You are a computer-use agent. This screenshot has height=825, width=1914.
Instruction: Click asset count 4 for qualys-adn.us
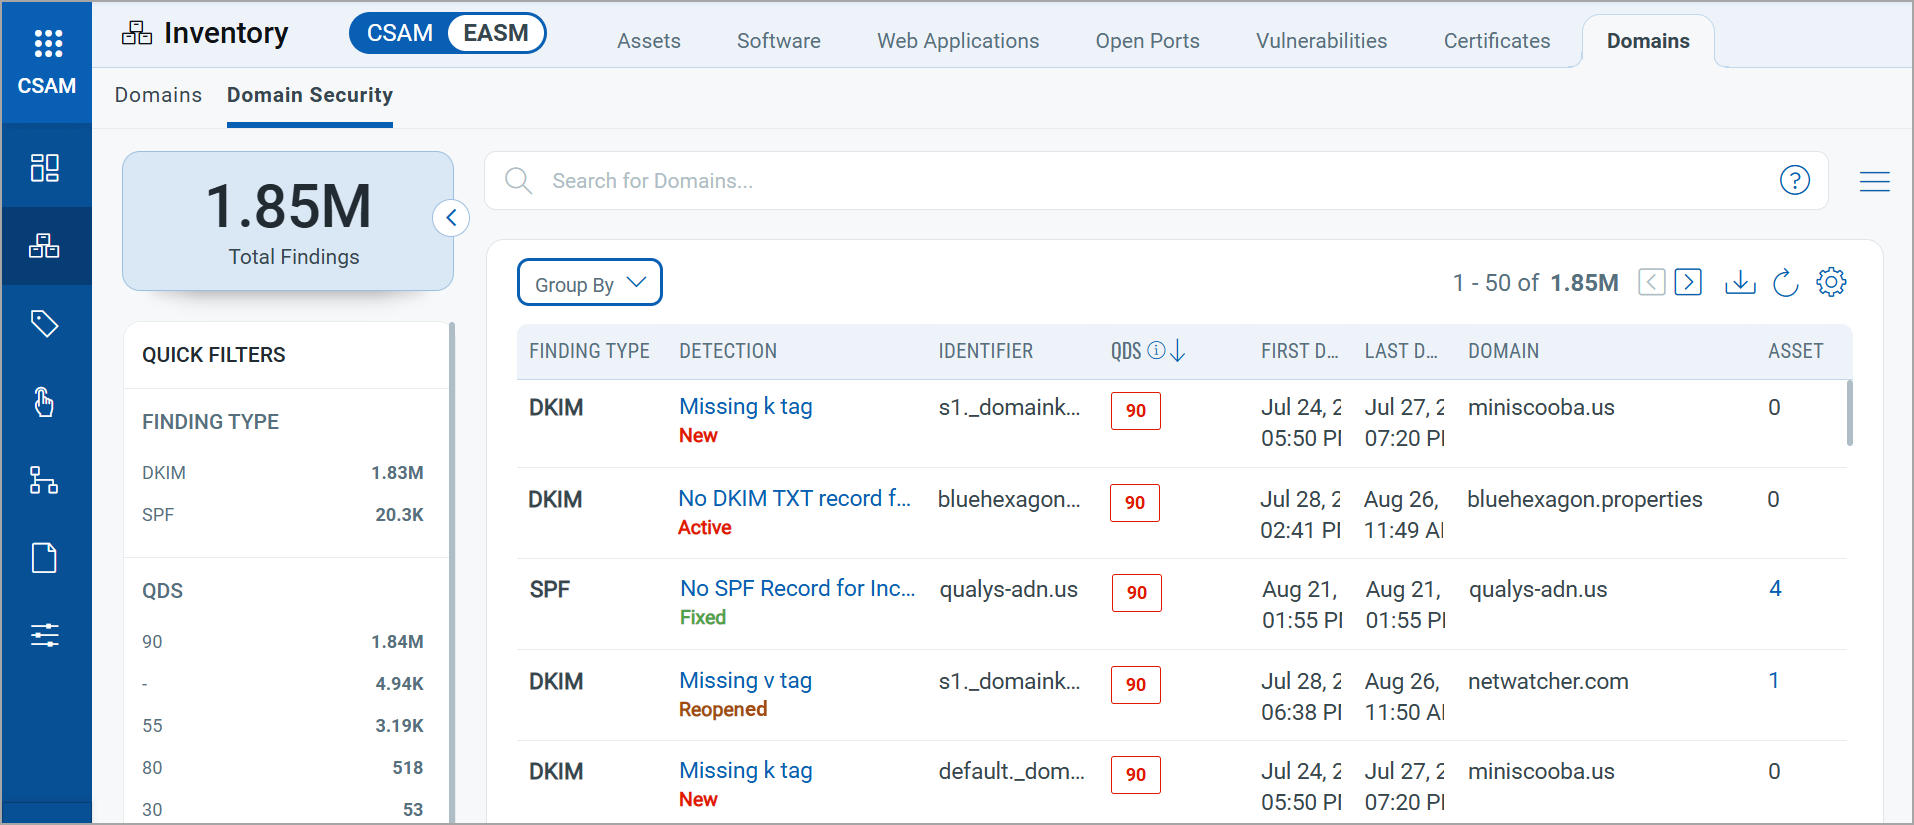pyautogui.click(x=1775, y=589)
